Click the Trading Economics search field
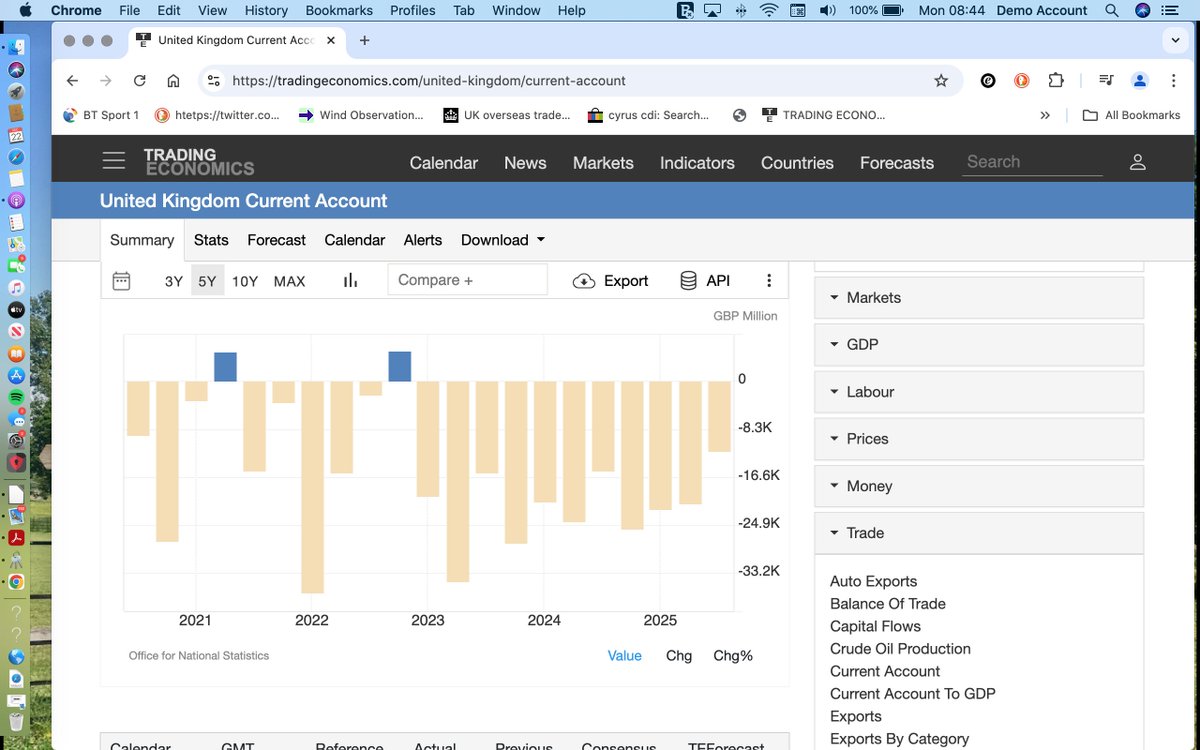1200x750 pixels. [1032, 162]
